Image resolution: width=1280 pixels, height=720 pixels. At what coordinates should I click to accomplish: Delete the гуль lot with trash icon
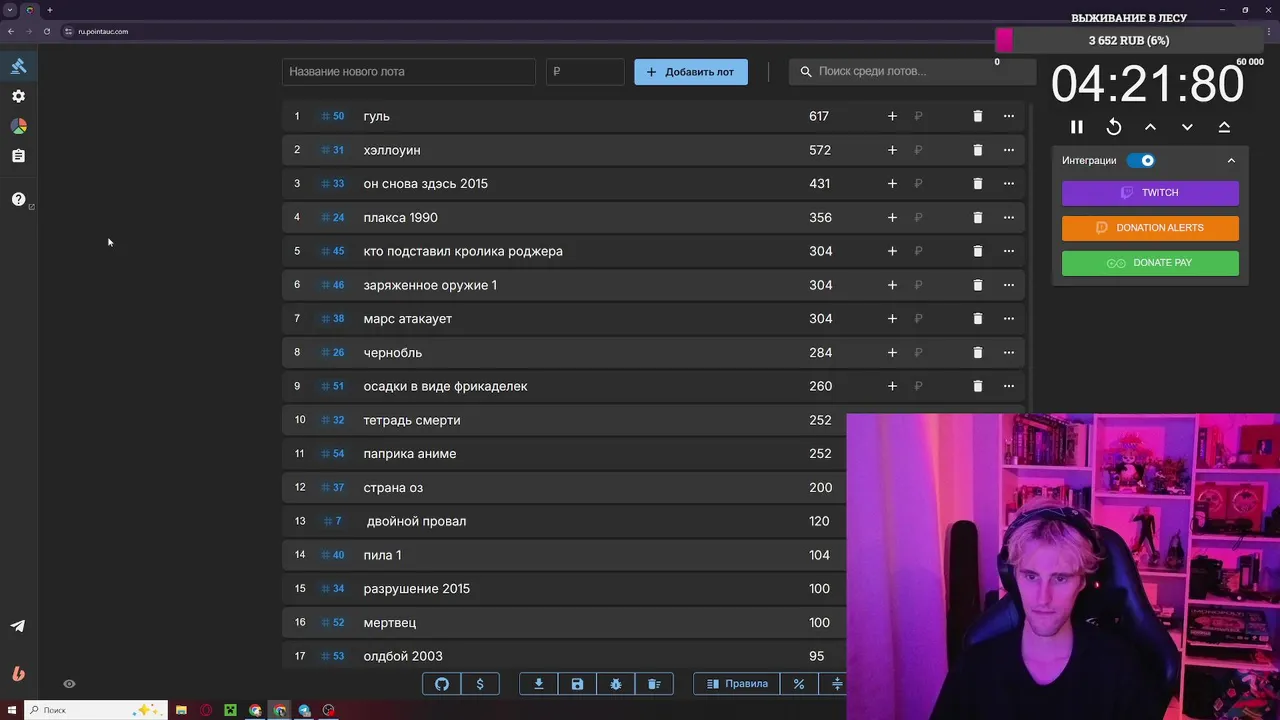[x=978, y=116]
